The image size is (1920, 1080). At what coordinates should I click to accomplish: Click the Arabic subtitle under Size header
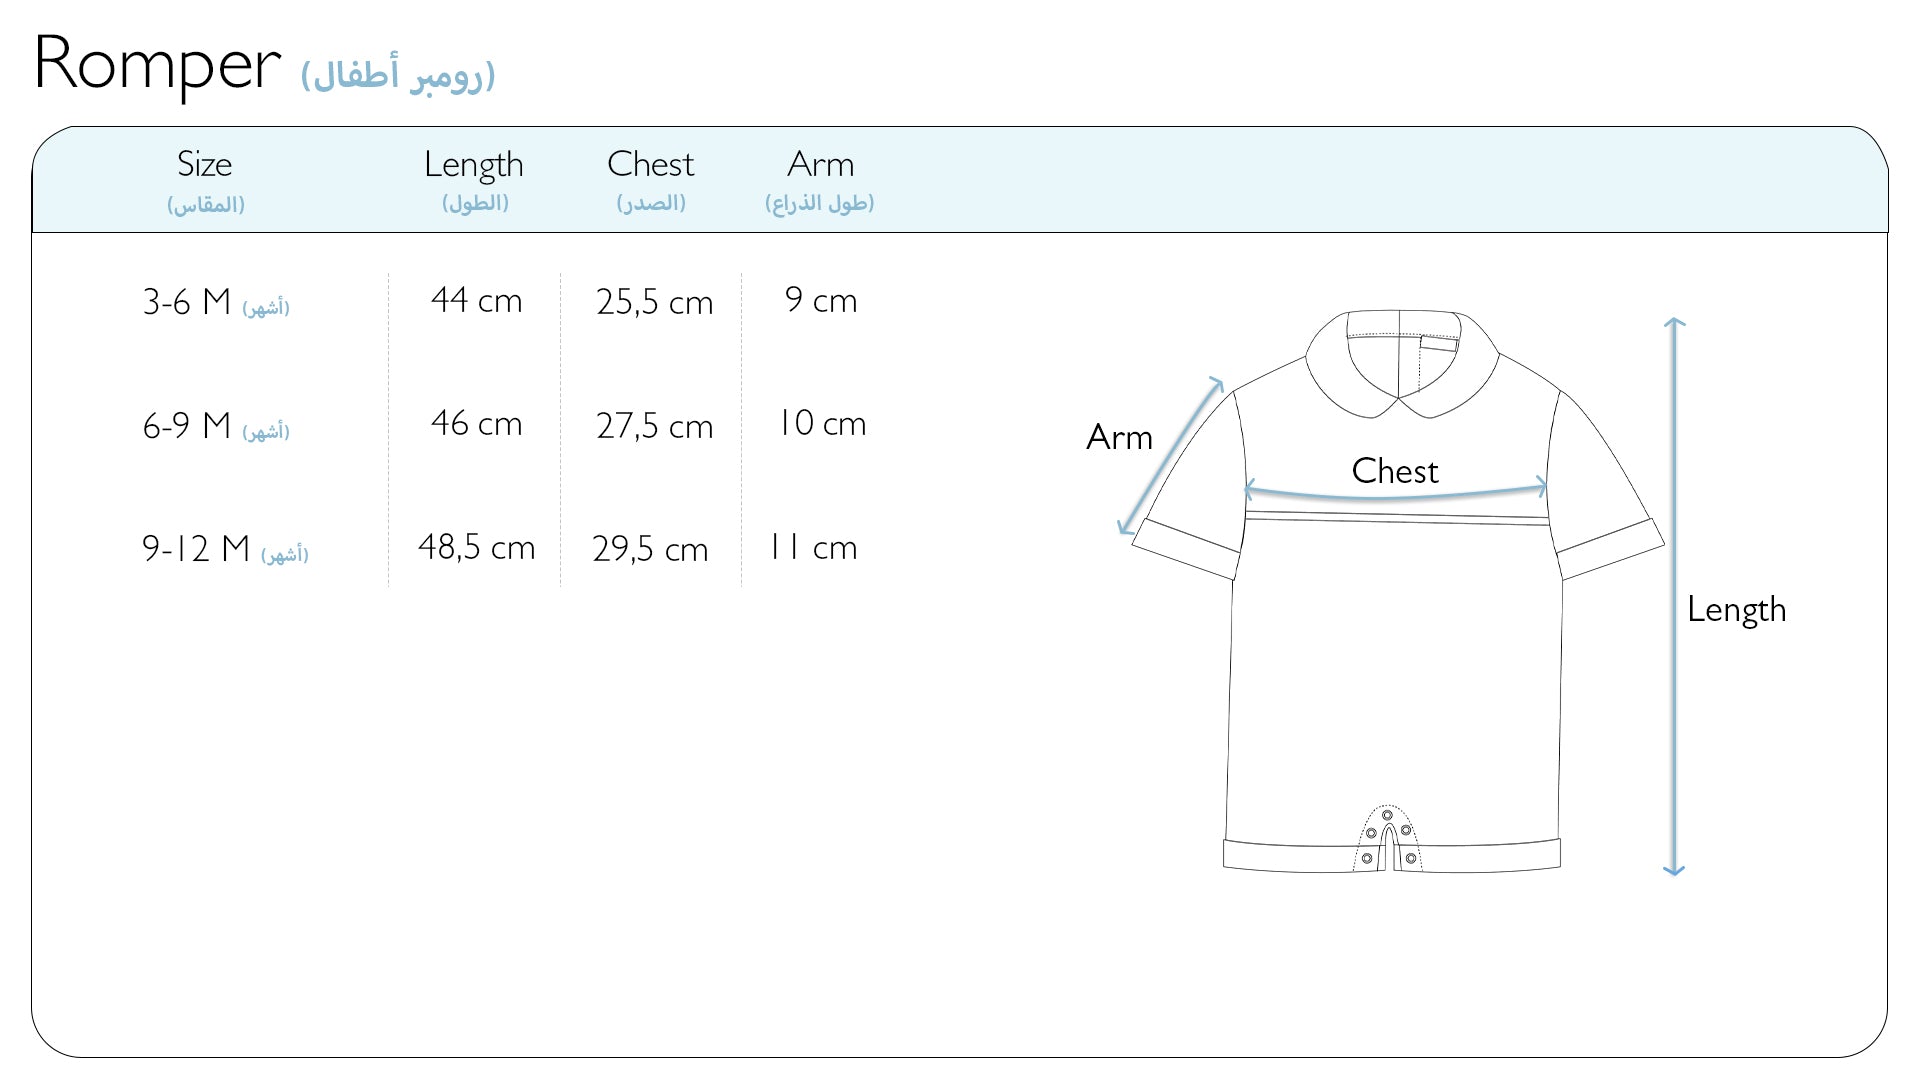tap(206, 205)
